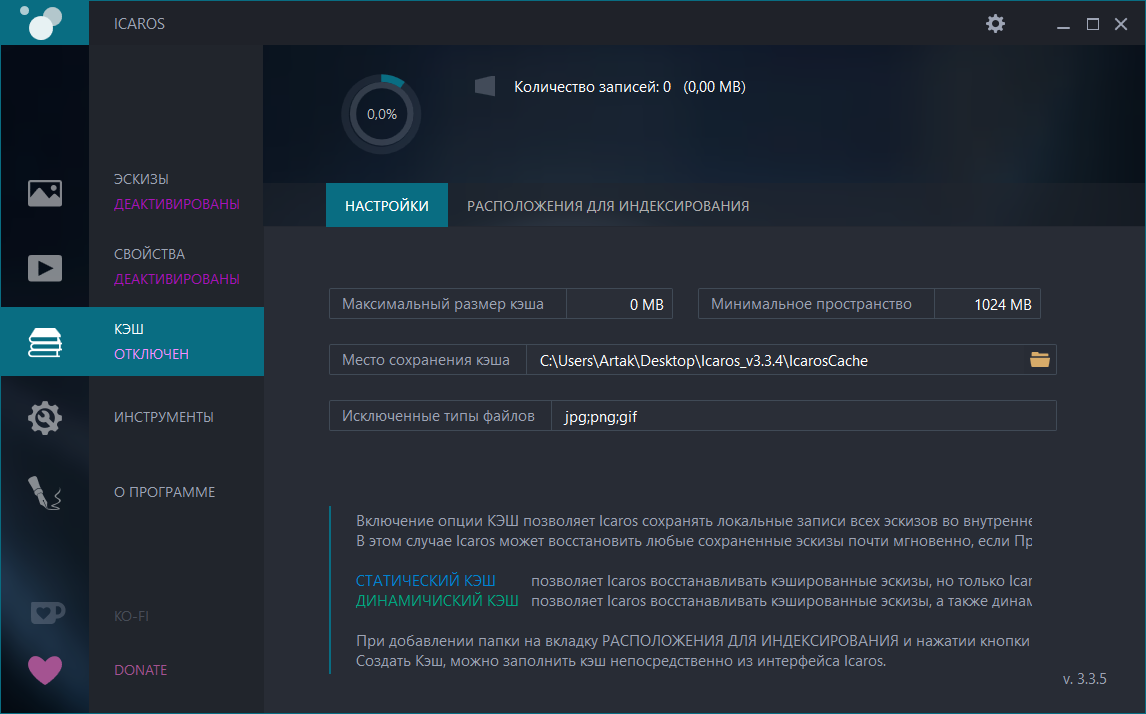Click the СТАТИЧЕСКИЙ КЭШ label
The height and width of the screenshot is (714, 1146).
tap(425, 581)
